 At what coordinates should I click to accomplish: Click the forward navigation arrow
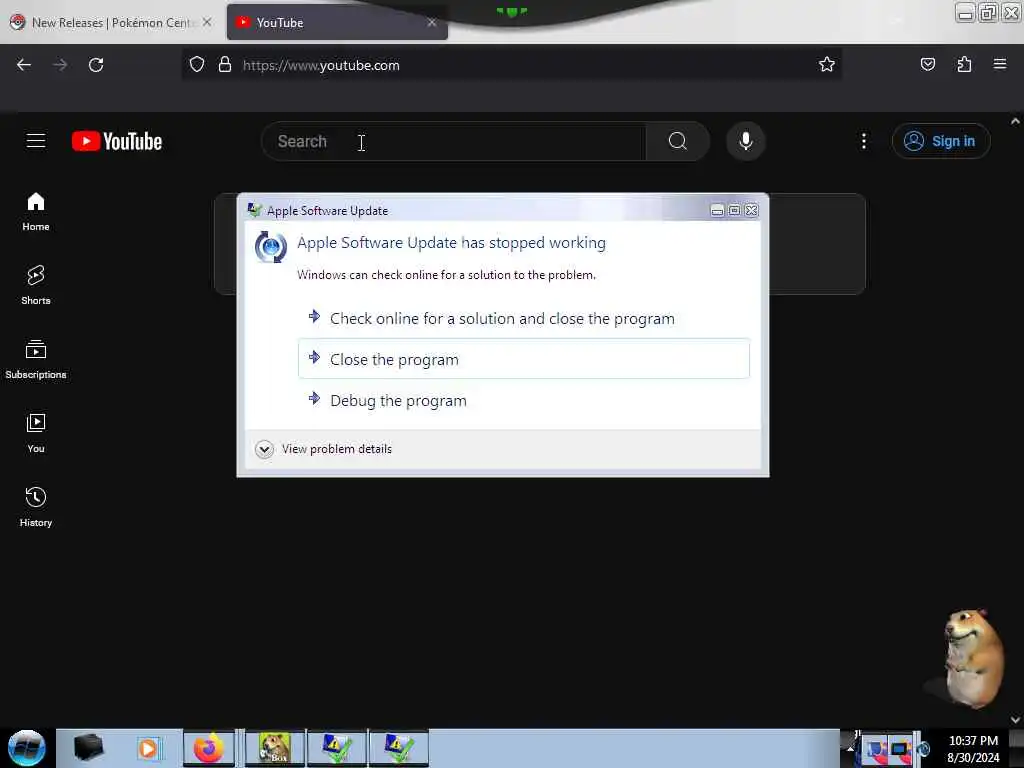pyautogui.click(x=60, y=65)
